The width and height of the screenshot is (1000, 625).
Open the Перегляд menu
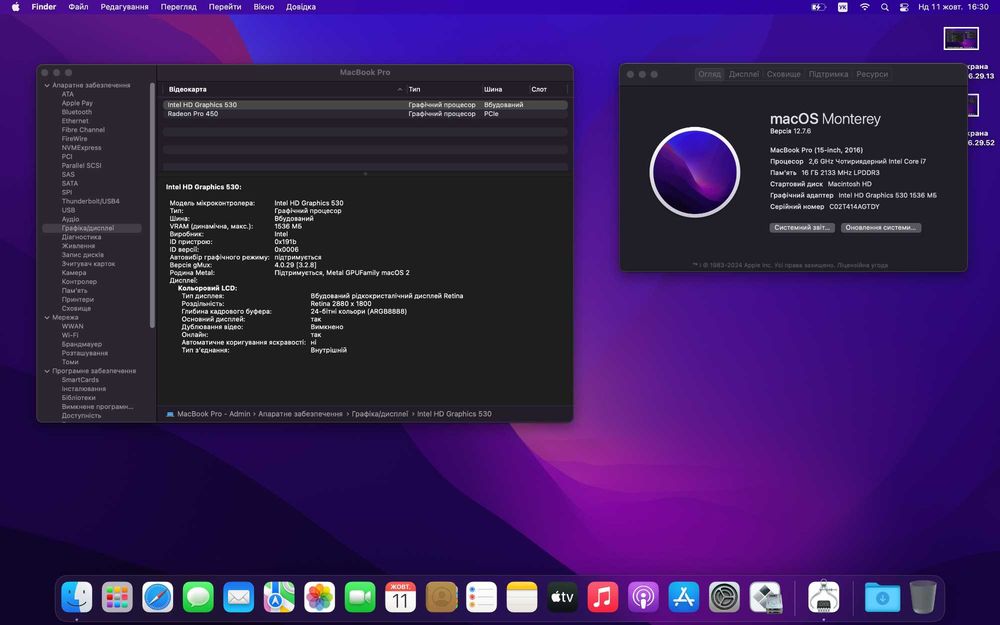click(x=179, y=7)
